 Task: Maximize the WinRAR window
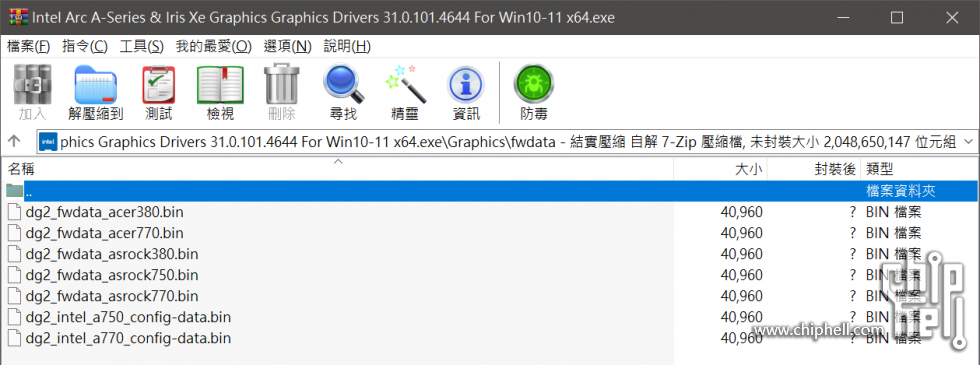[897, 17]
